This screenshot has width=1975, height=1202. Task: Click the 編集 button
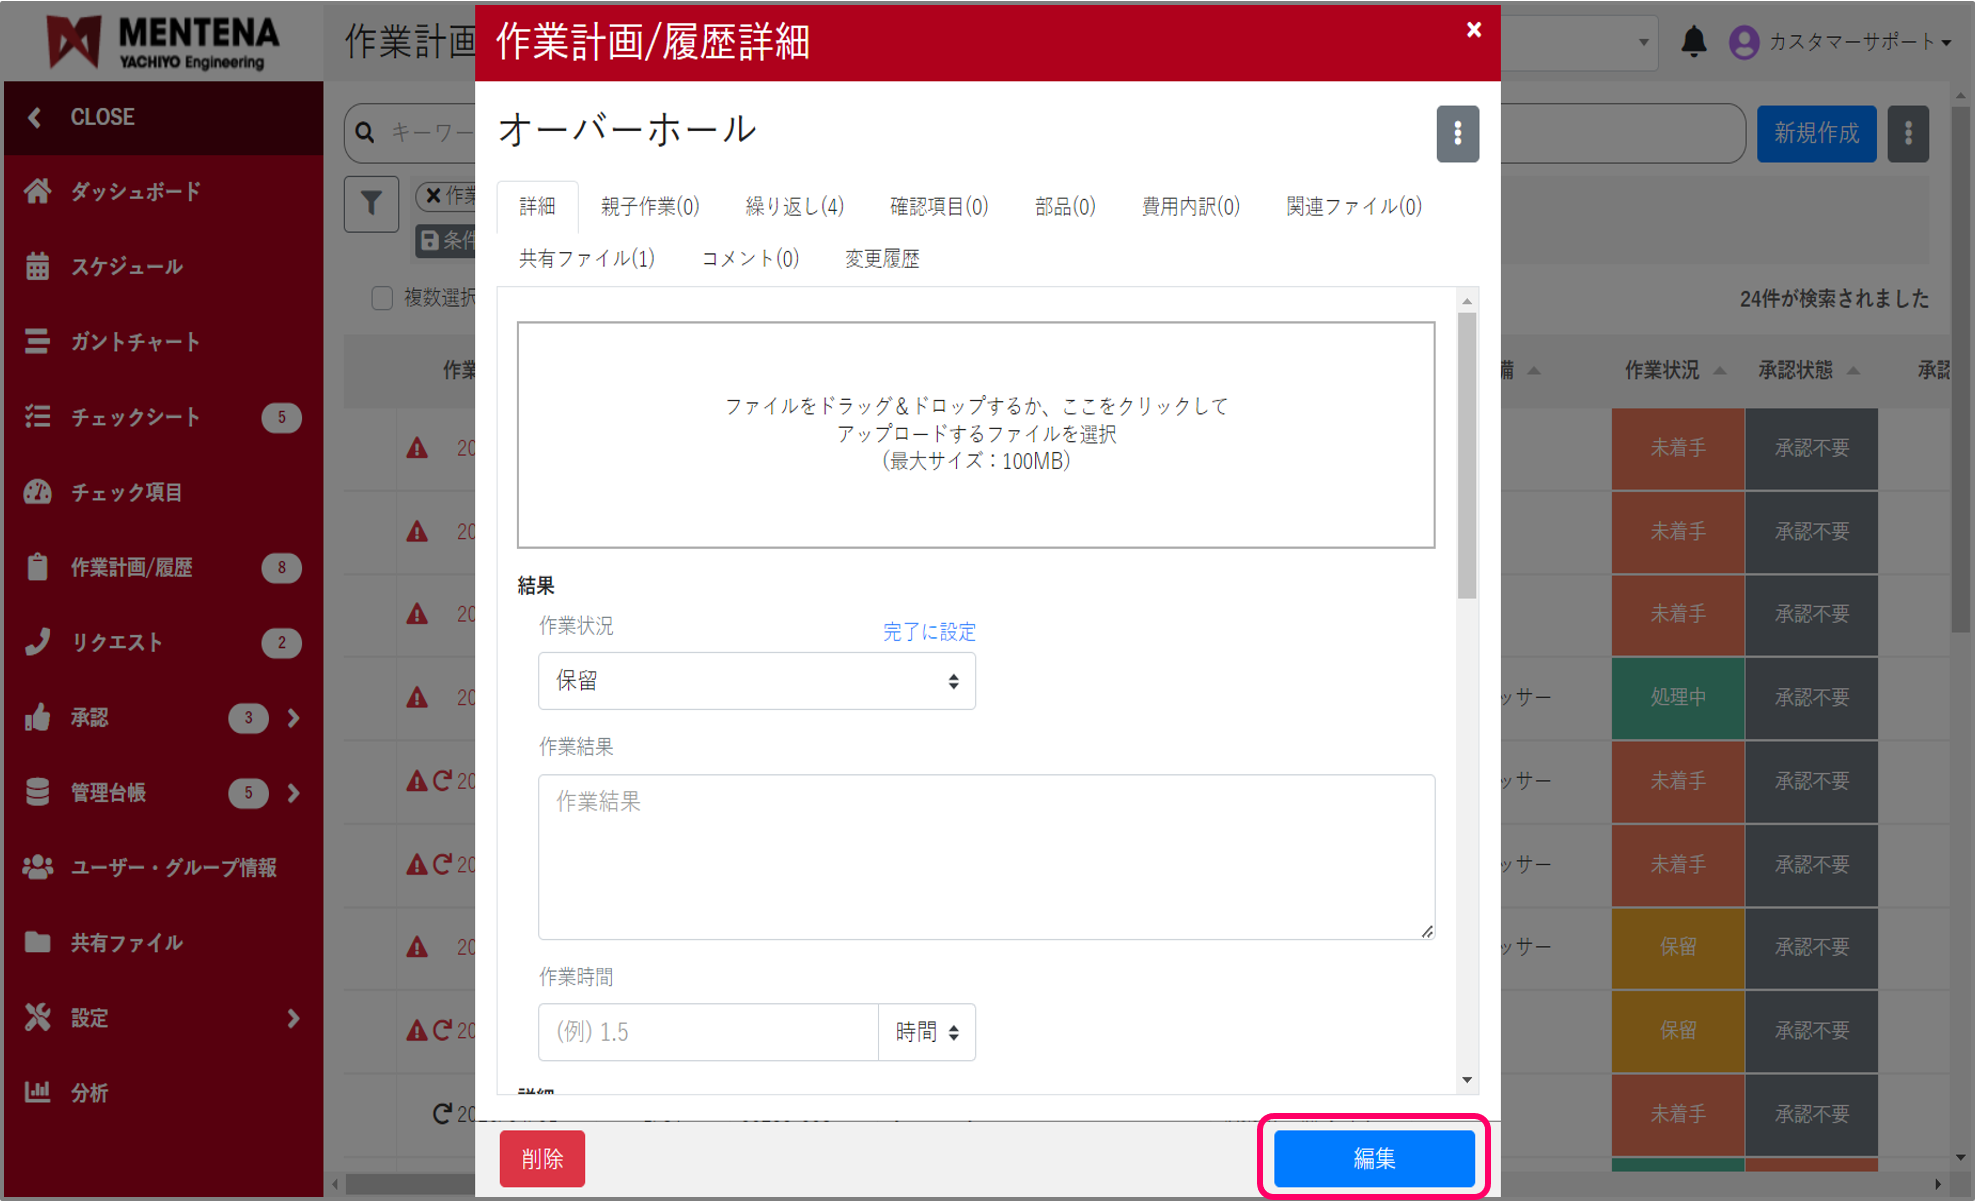point(1374,1158)
